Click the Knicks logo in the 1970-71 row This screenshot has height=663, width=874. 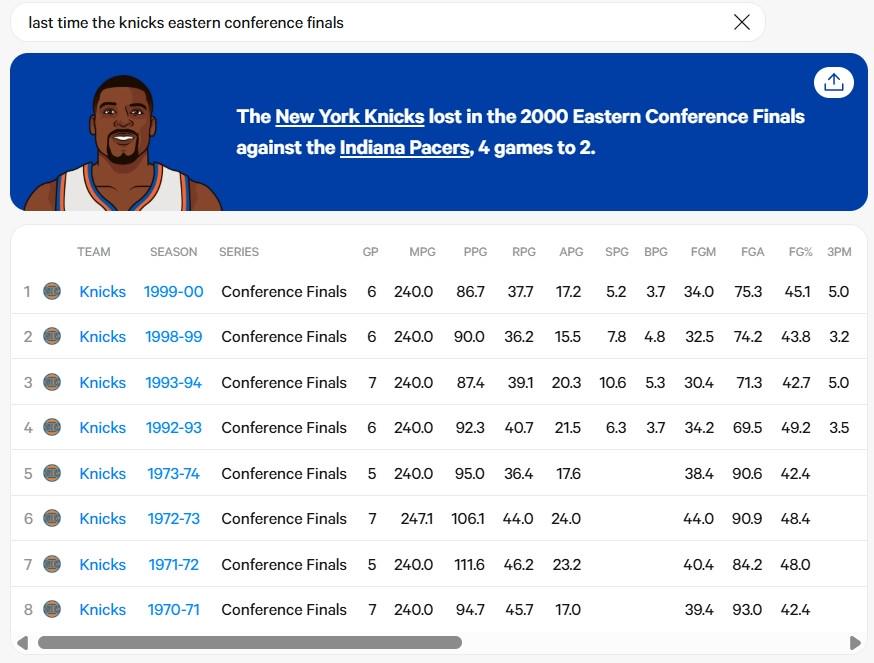point(52,609)
